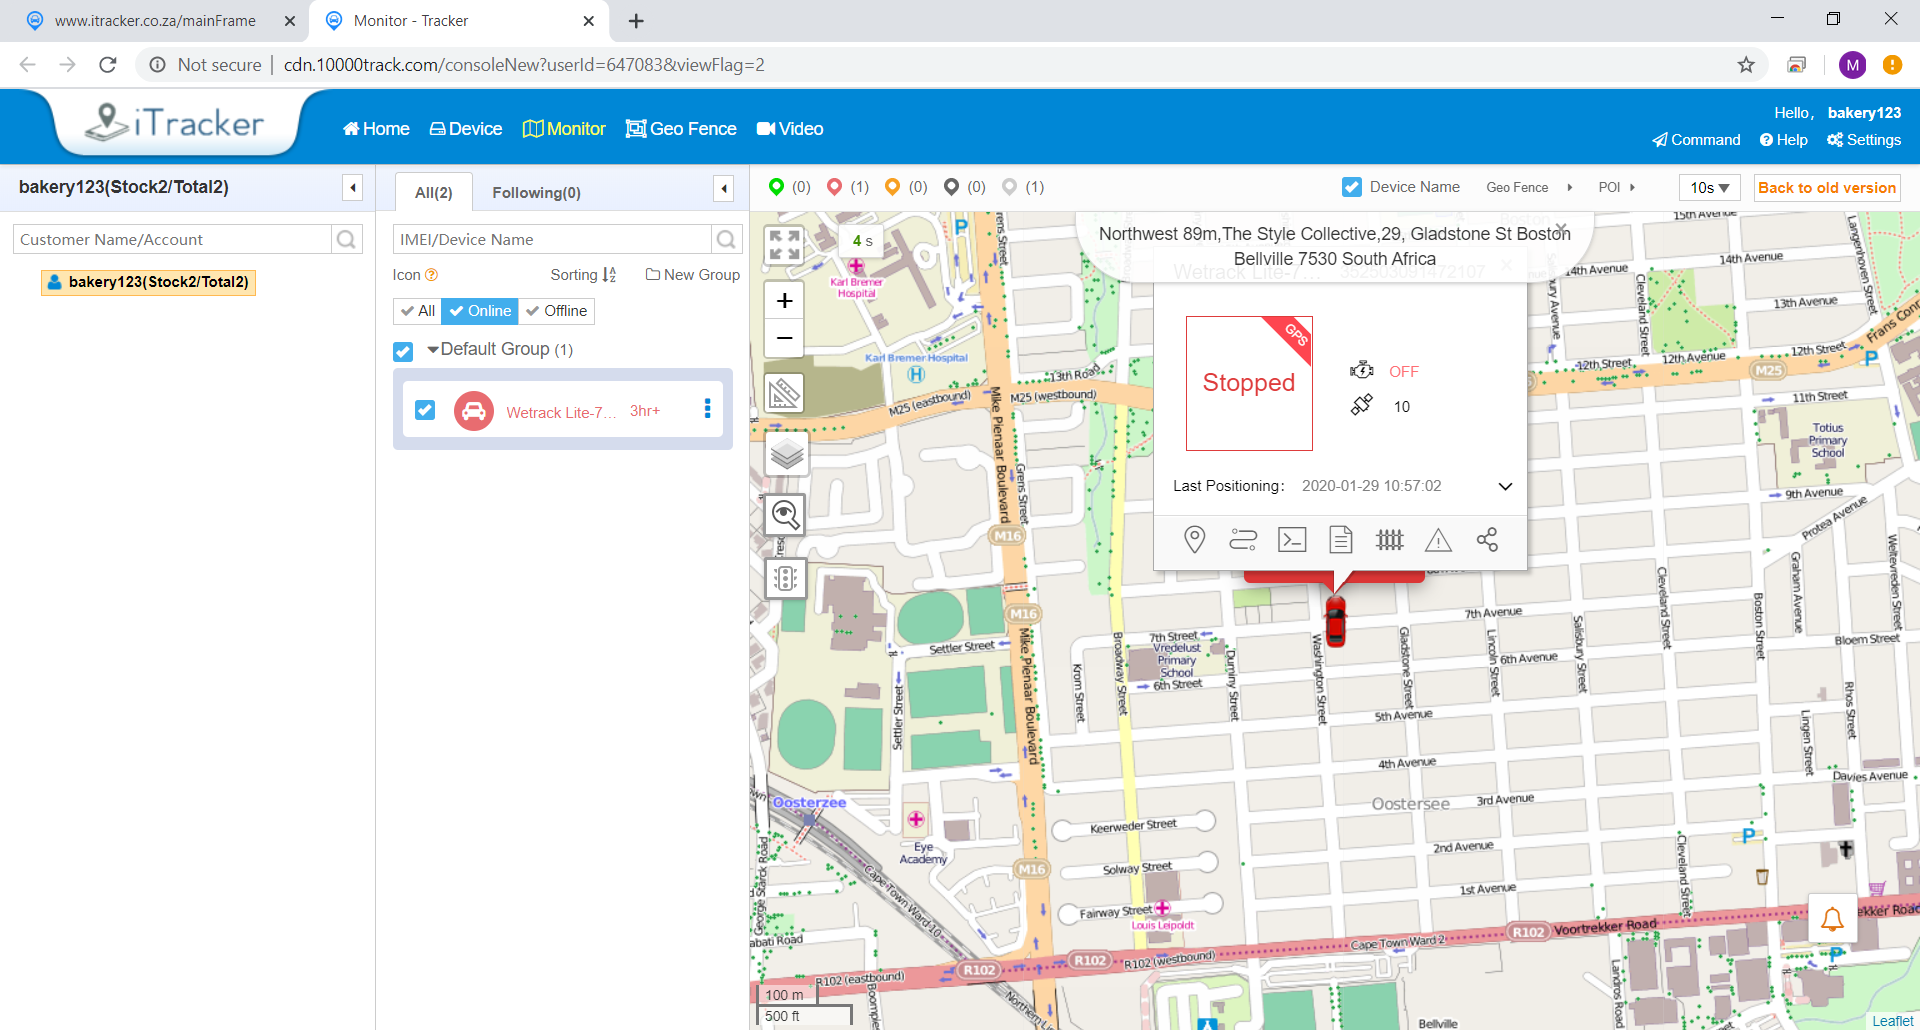Image resolution: width=1920 pixels, height=1030 pixels.
Task: Uncheck the Device Name checkbox
Action: point(1352,187)
